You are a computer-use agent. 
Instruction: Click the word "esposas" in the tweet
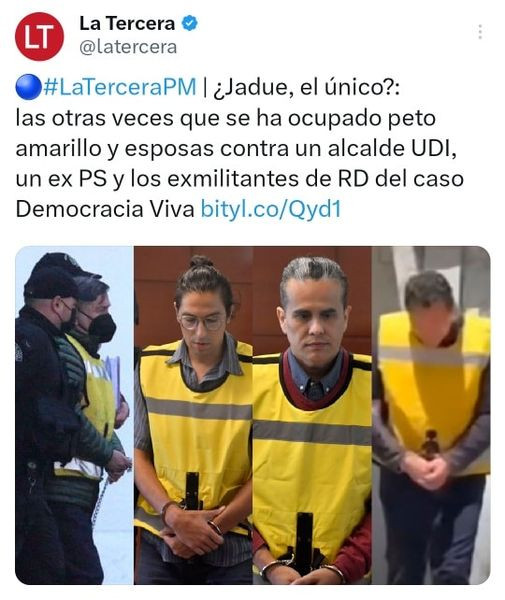169,150
